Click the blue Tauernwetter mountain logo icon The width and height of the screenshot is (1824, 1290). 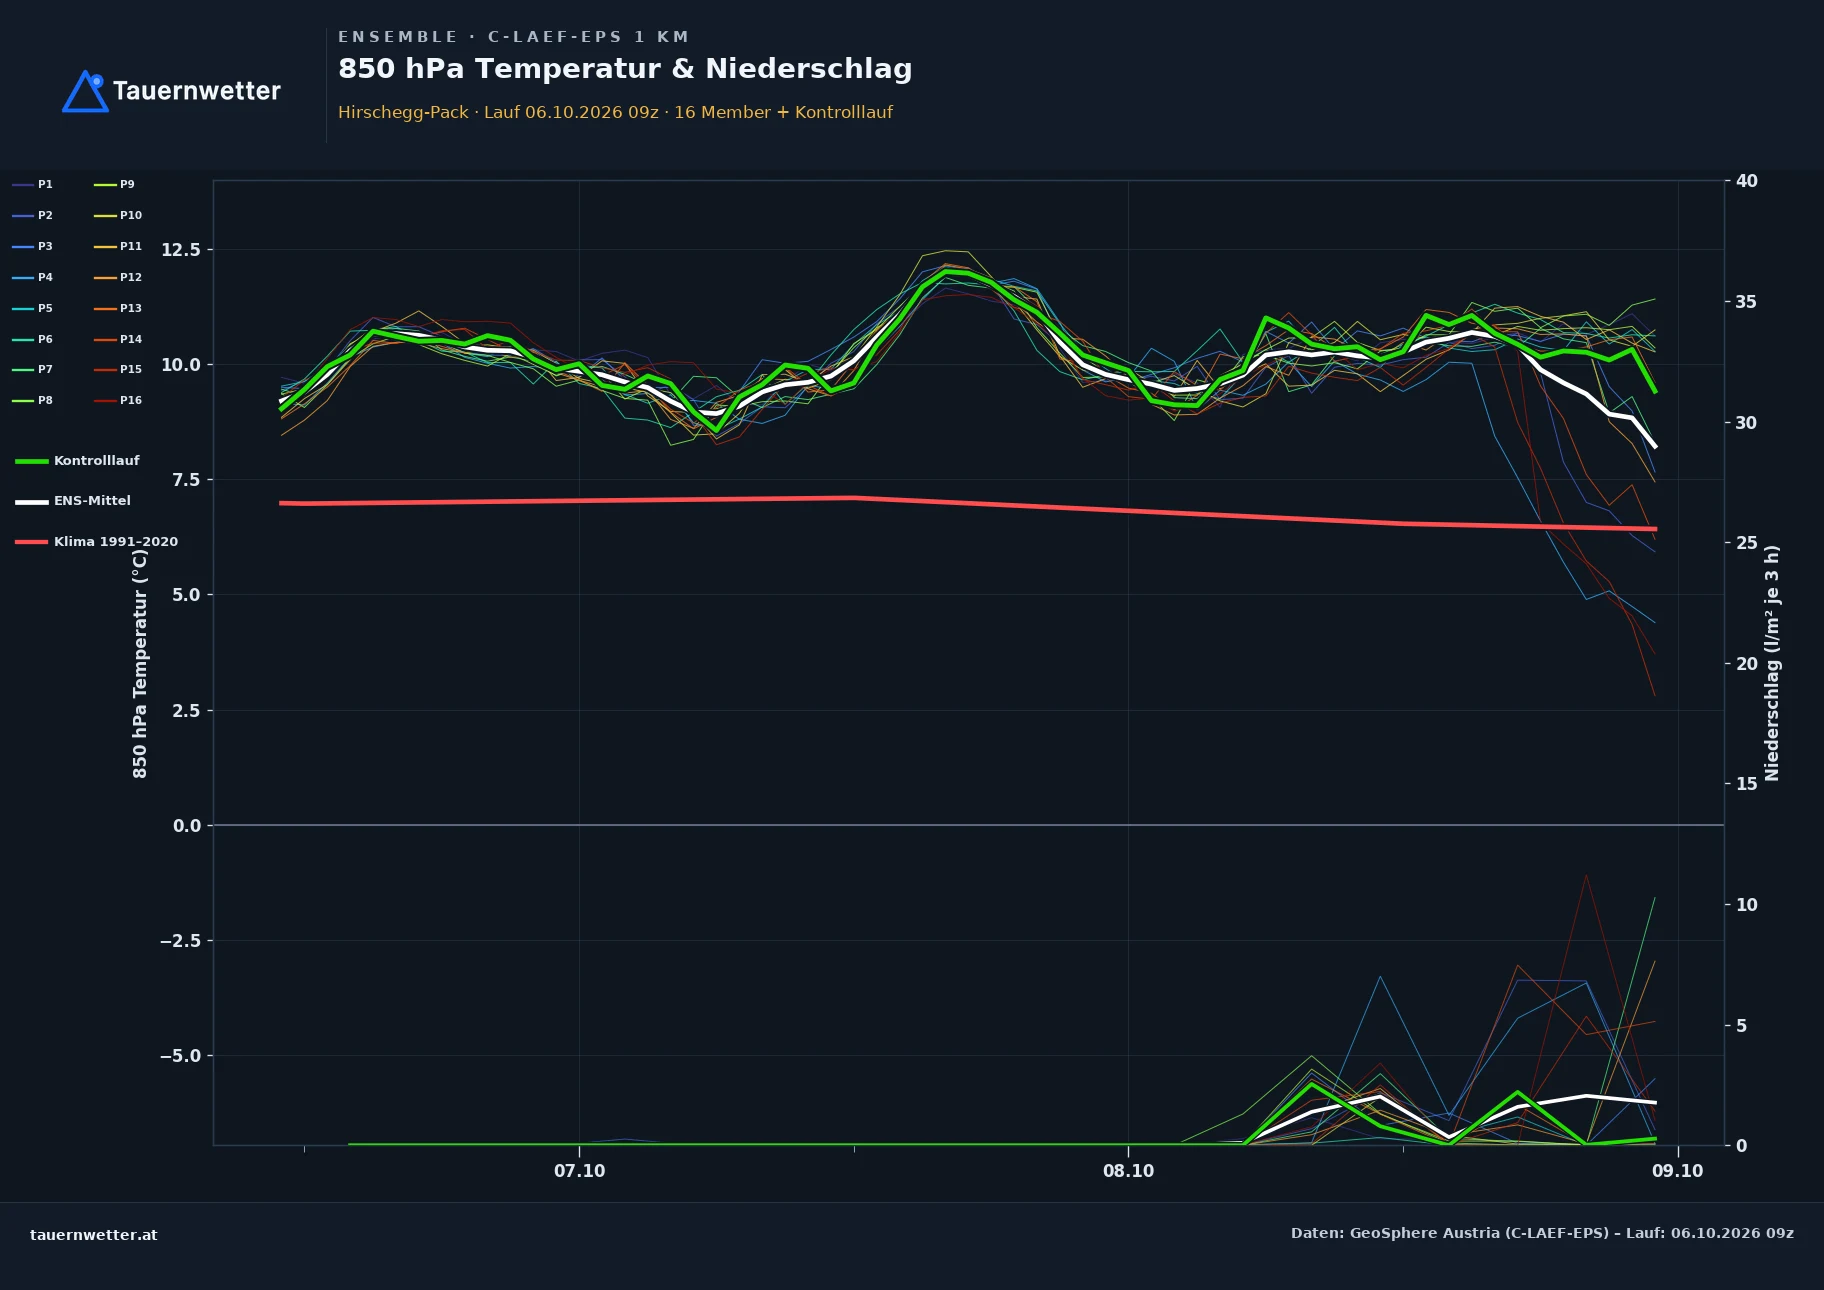click(x=85, y=91)
